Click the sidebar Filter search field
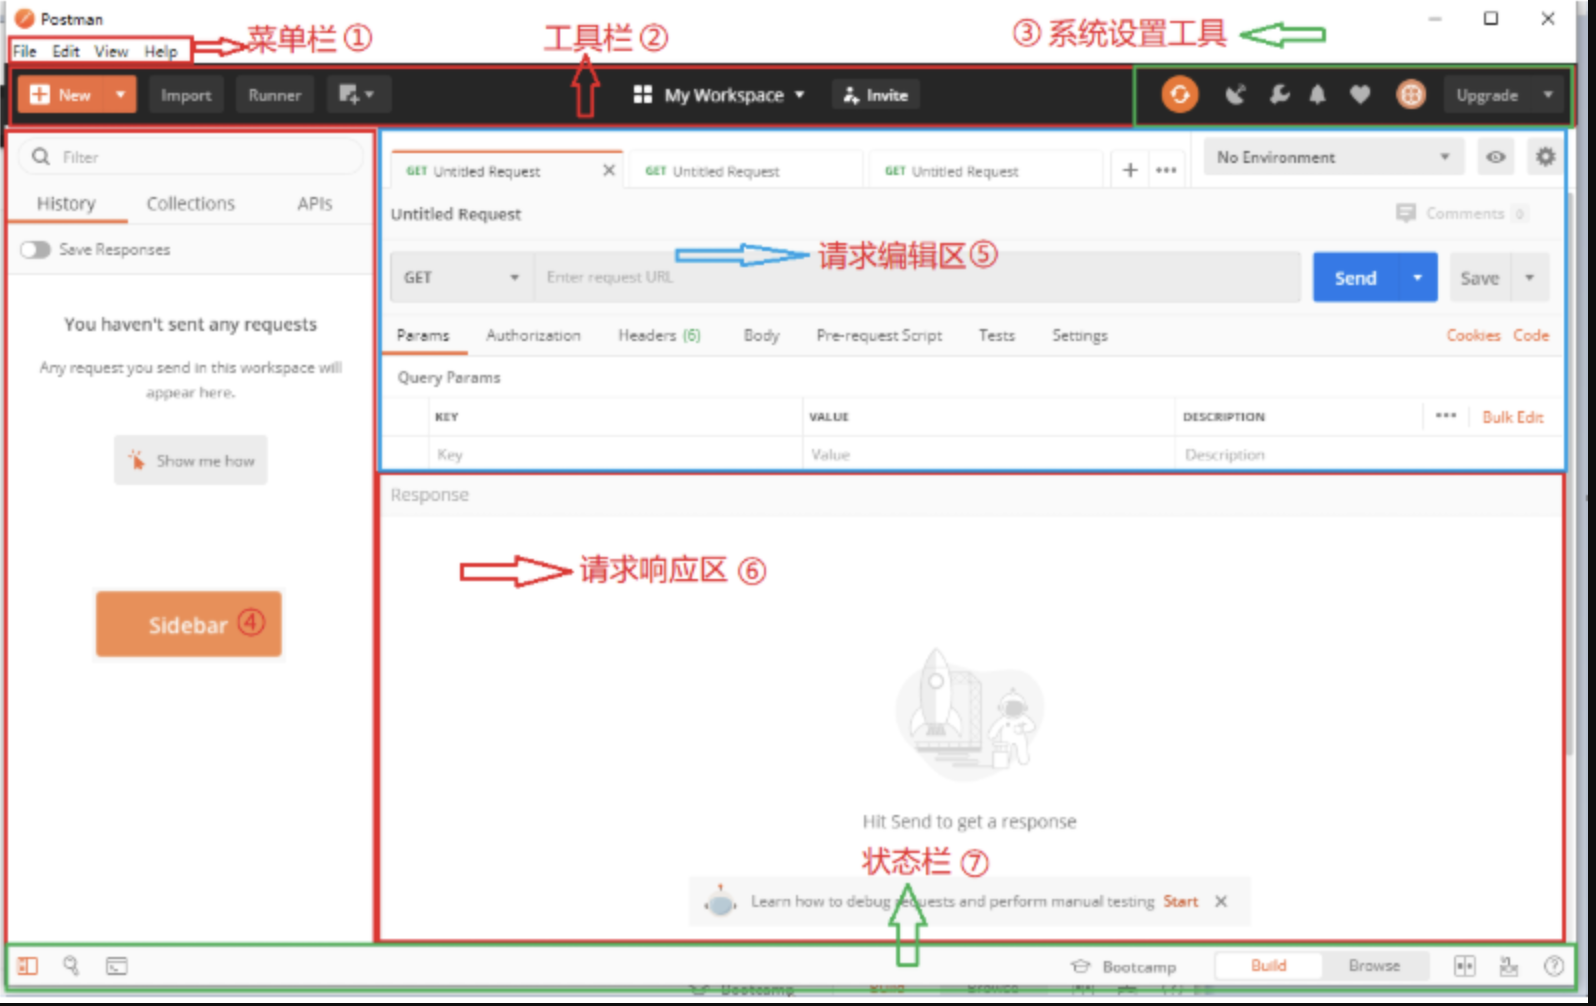Screen dimensions: 1596x1006 click(x=190, y=157)
